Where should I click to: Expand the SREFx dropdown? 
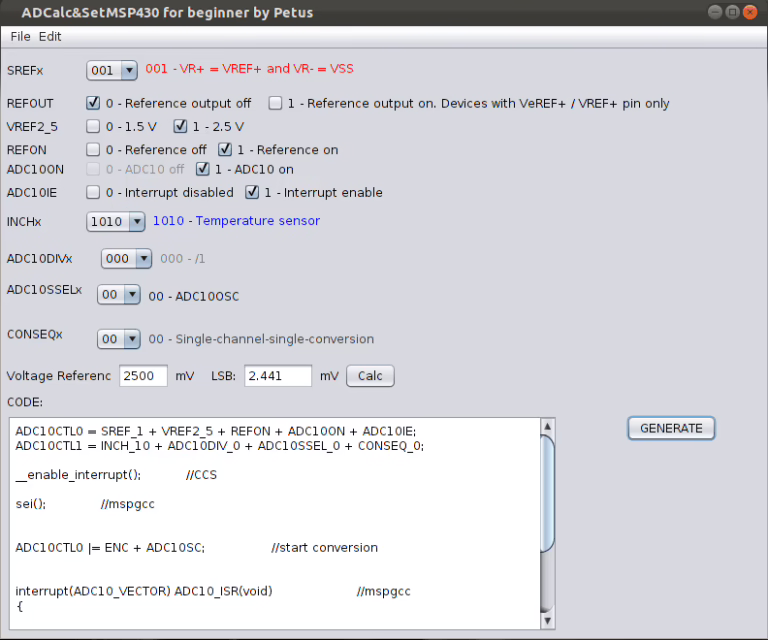(x=113, y=70)
